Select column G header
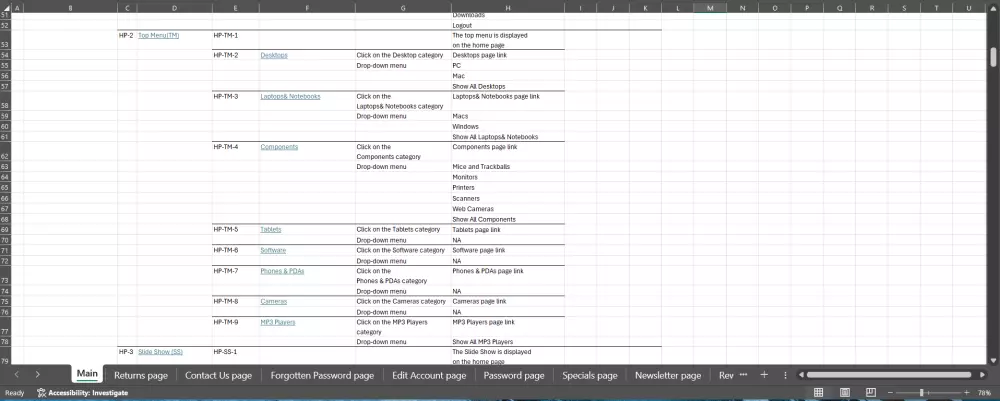This screenshot has height=401, width=1000. (403, 8)
